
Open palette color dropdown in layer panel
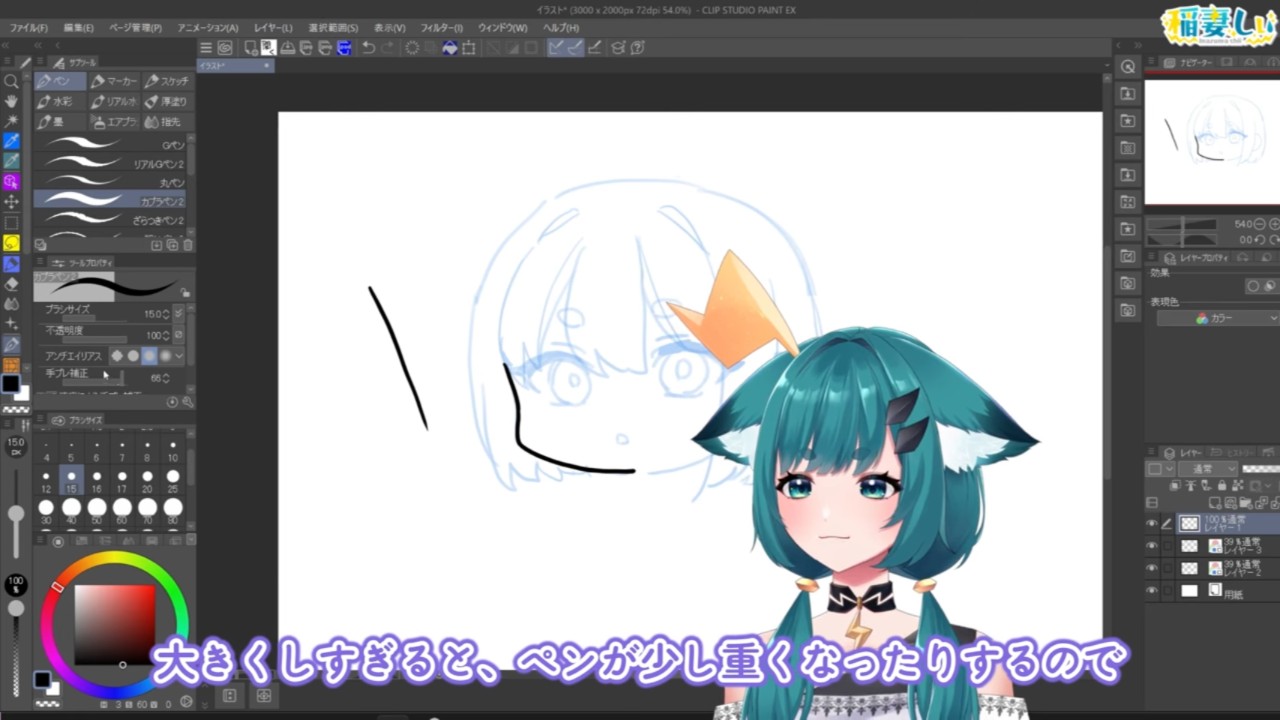(1160, 469)
